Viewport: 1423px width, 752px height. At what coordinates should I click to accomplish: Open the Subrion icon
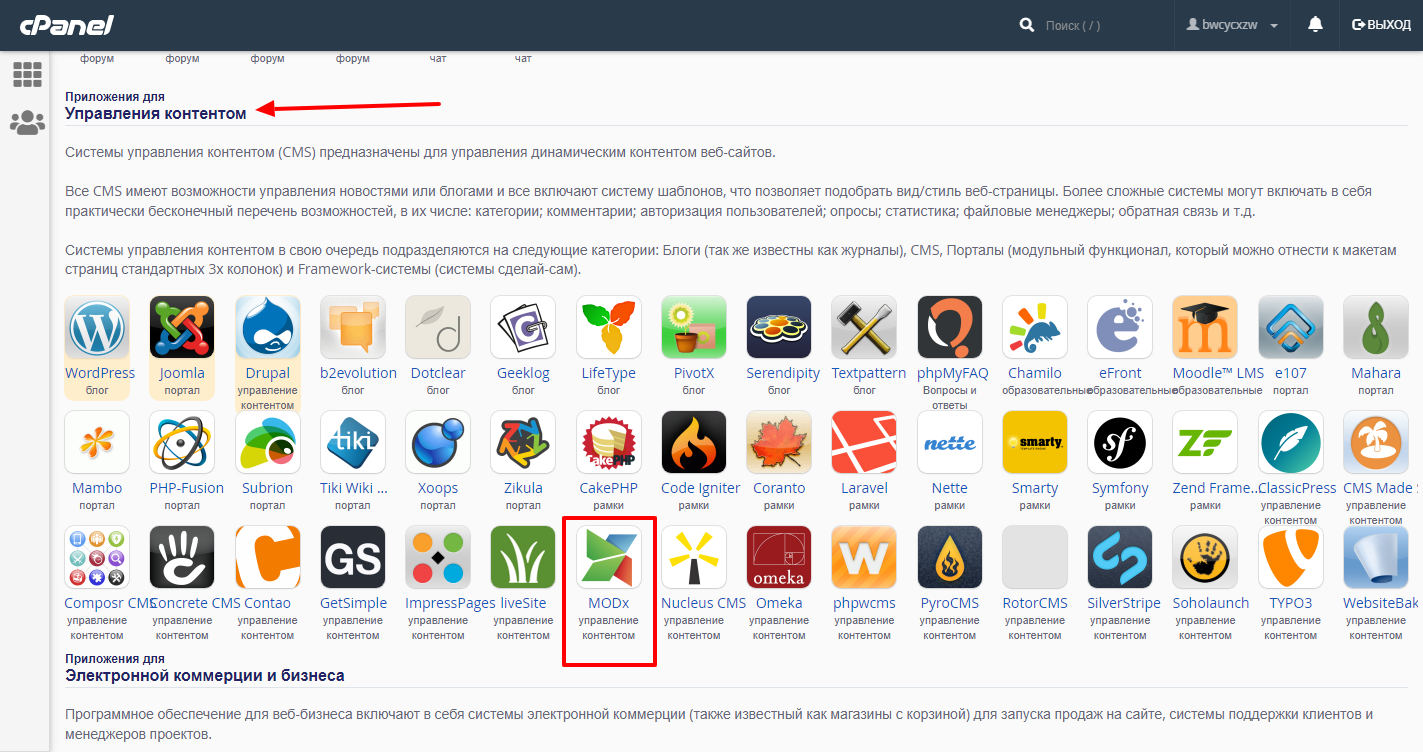pos(268,443)
